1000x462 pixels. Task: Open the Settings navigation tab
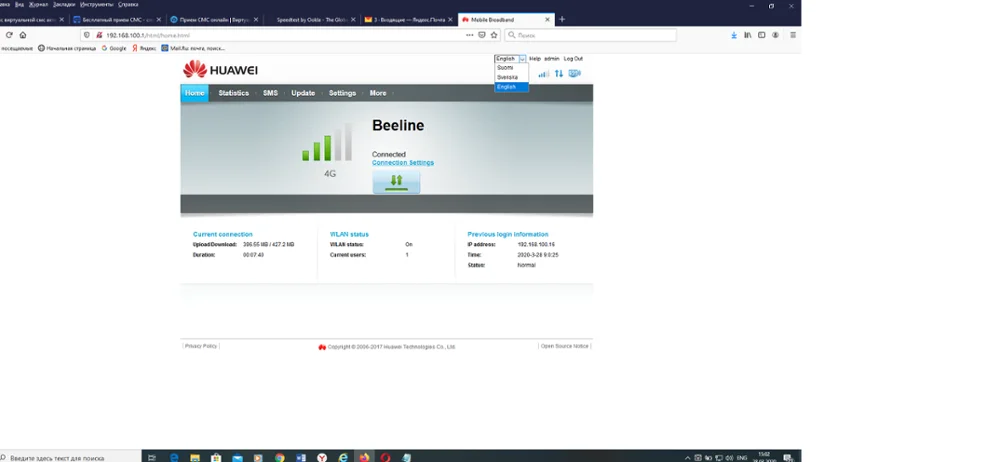click(342, 93)
